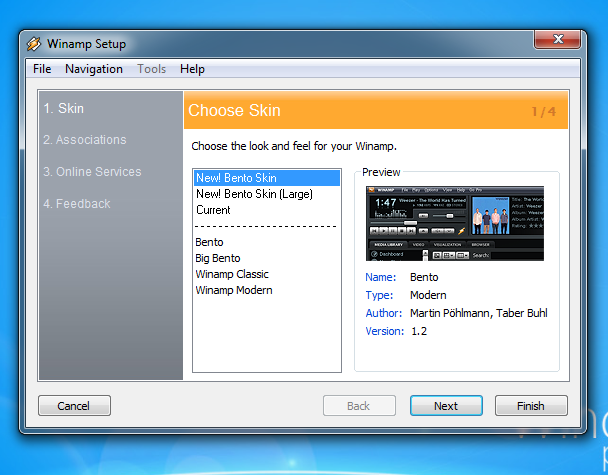Select 'Winamp Classic' skin
This screenshot has width=608, height=475.
point(267,274)
